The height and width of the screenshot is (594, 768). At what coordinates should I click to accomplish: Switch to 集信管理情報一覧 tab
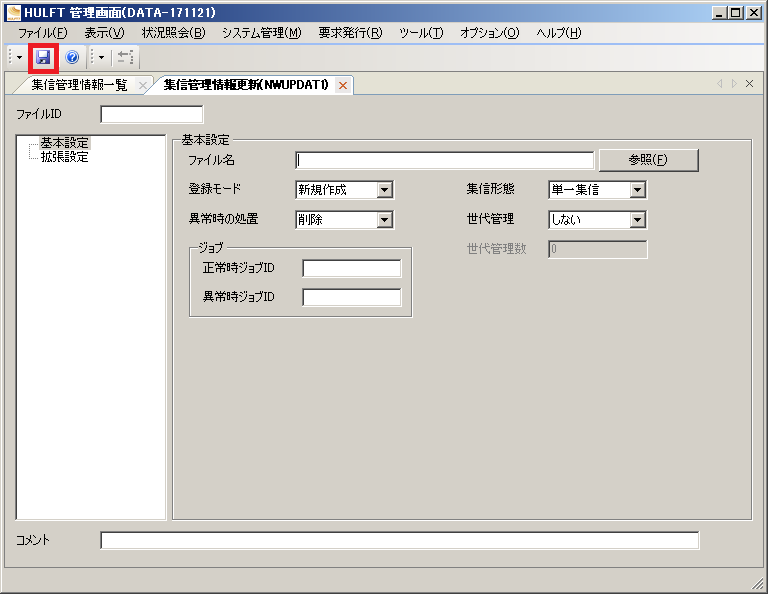[79, 85]
